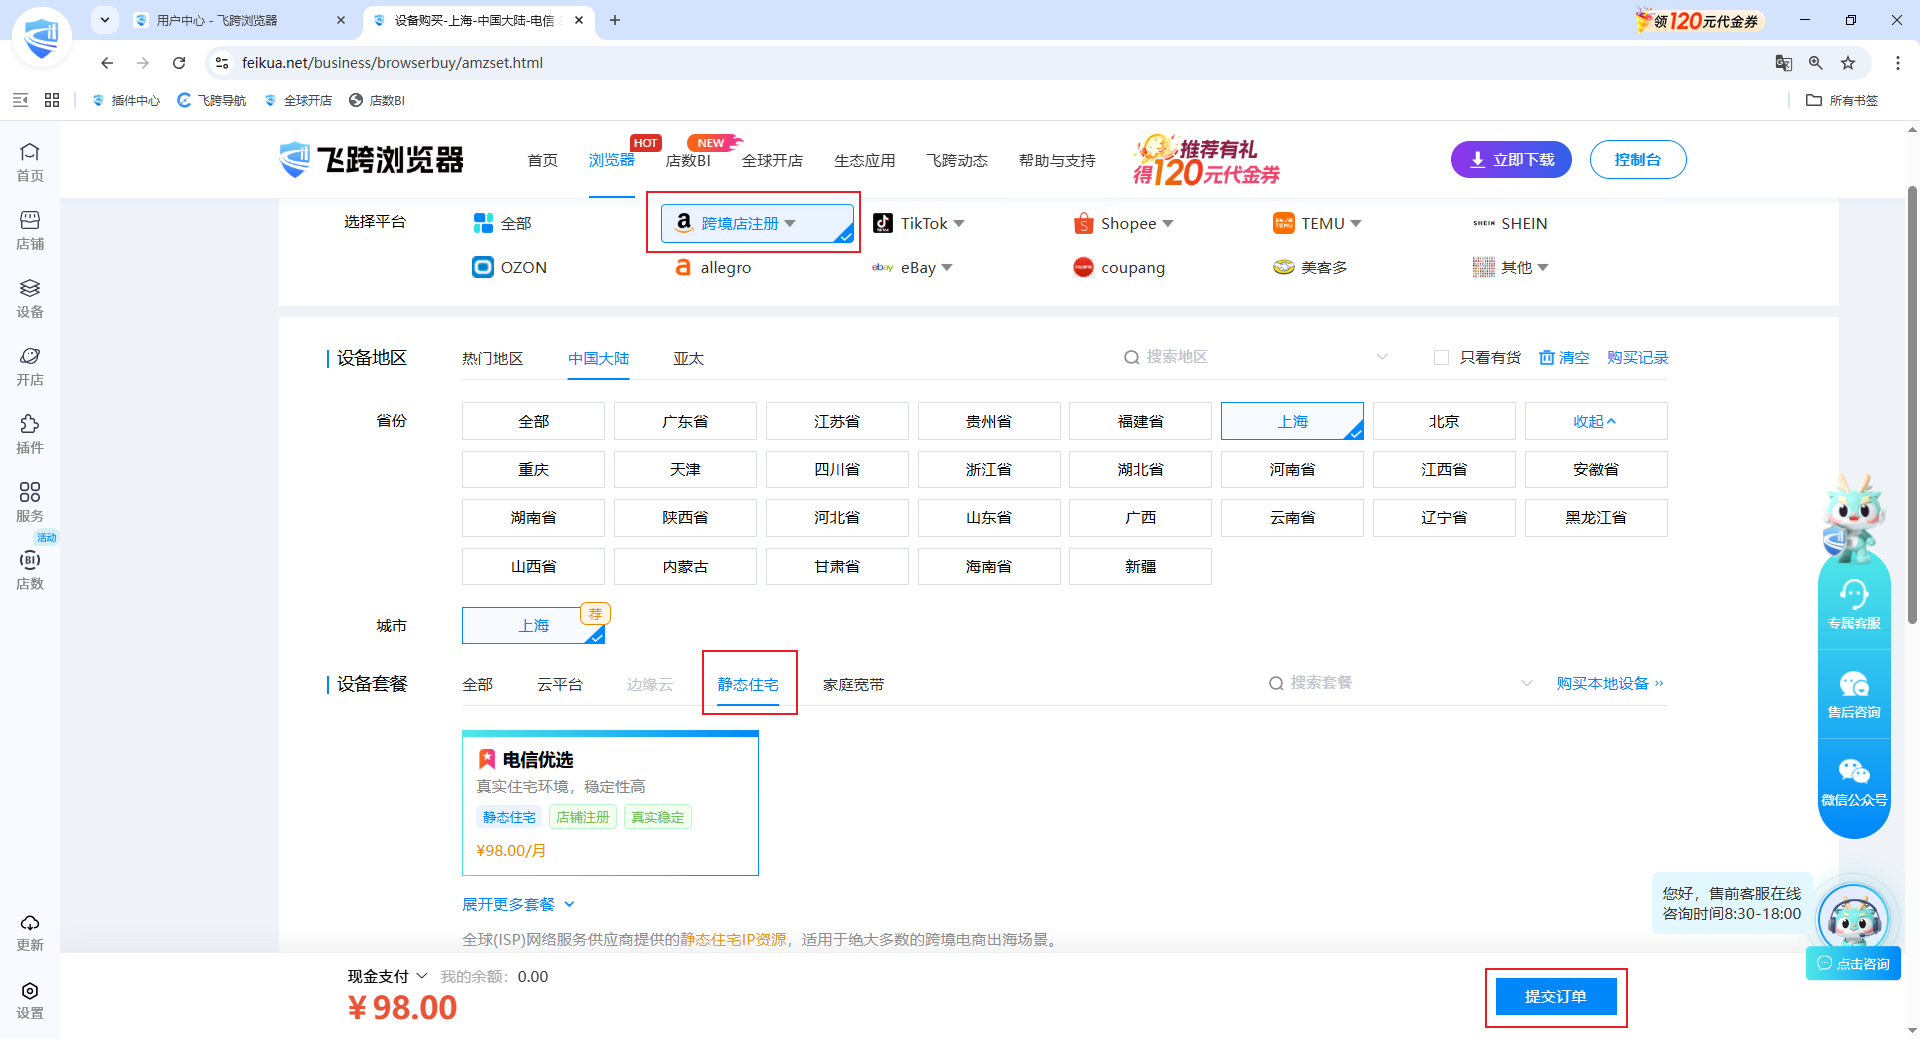Open the browser three-dot menu
This screenshot has height=1039, width=1920.
click(x=1897, y=63)
